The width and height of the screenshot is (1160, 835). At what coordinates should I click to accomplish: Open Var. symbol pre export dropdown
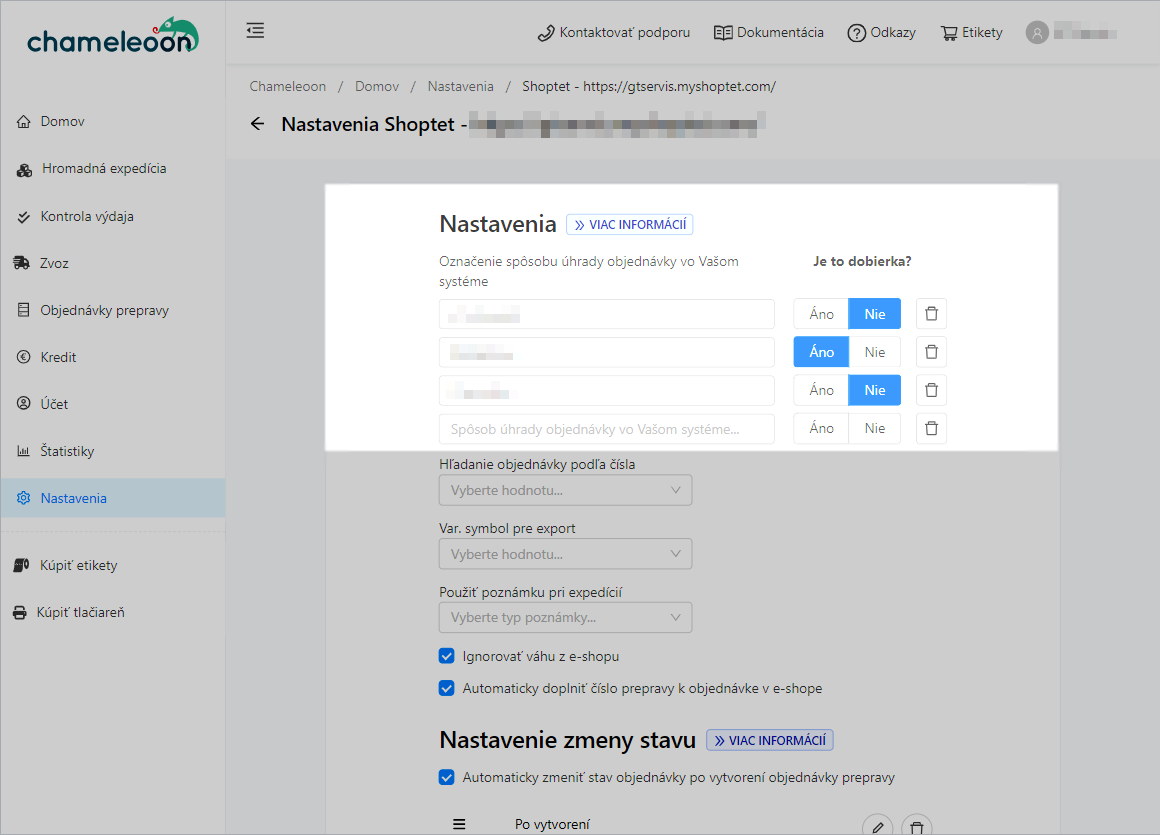[x=565, y=554]
